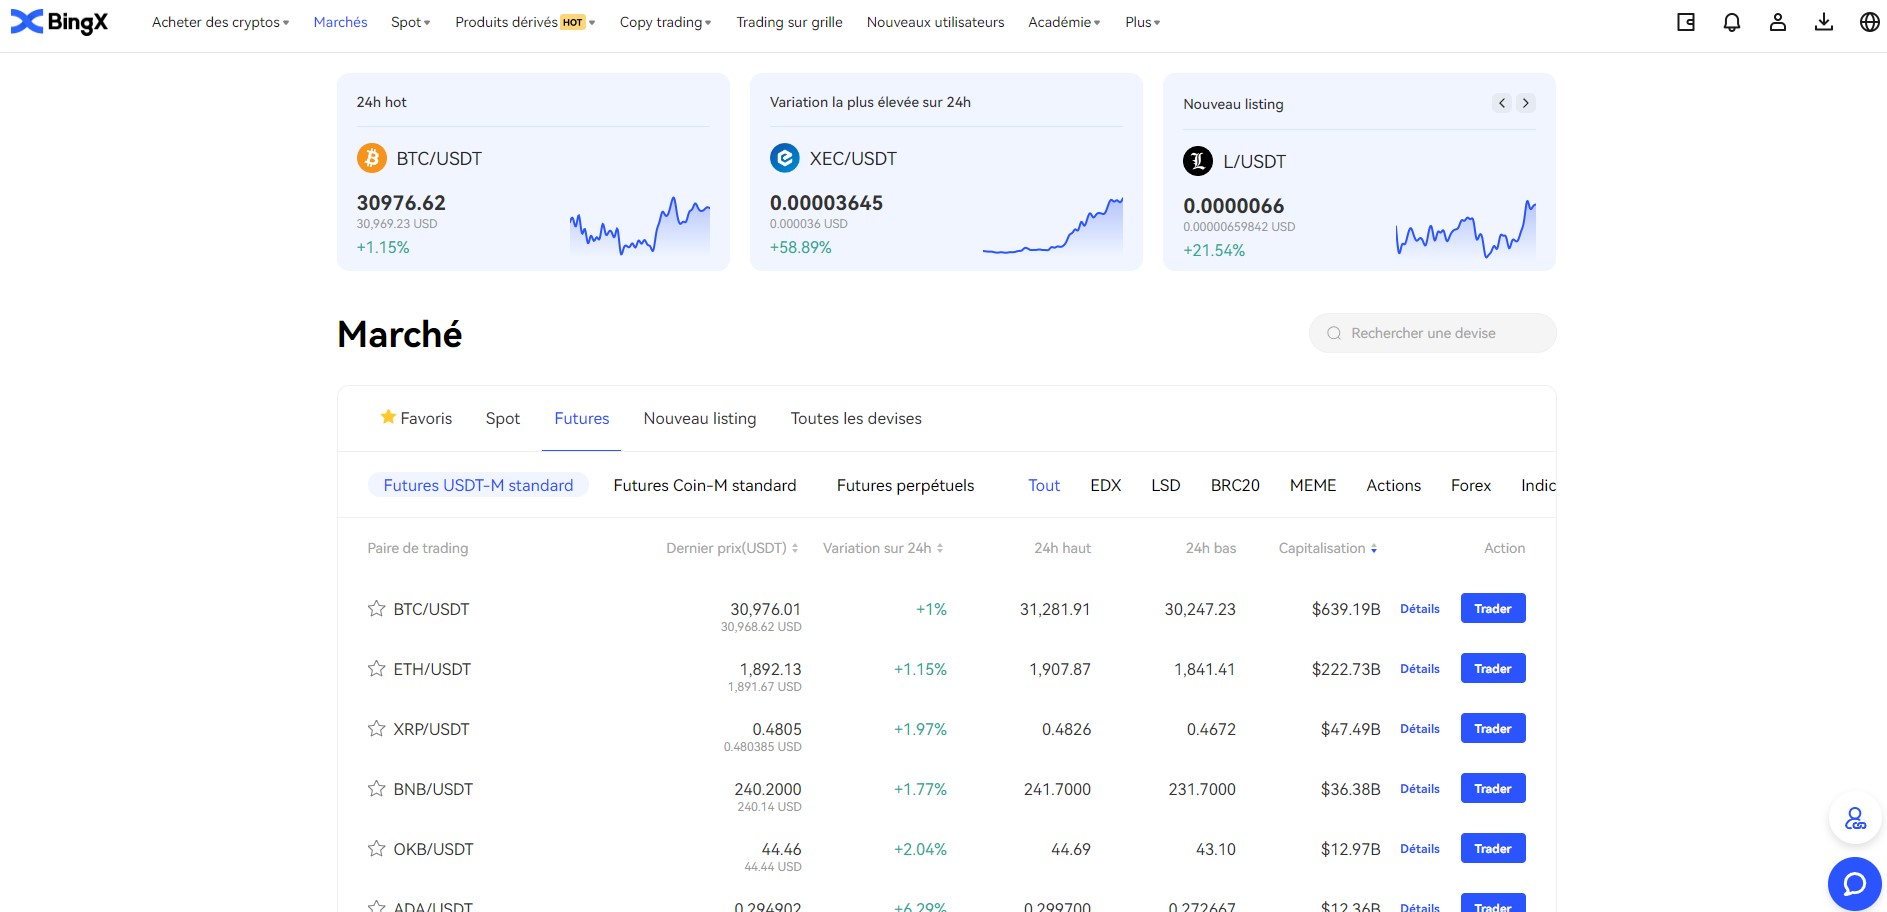Open Détails for BNB/USDT
1887x912 pixels.
click(1420, 788)
